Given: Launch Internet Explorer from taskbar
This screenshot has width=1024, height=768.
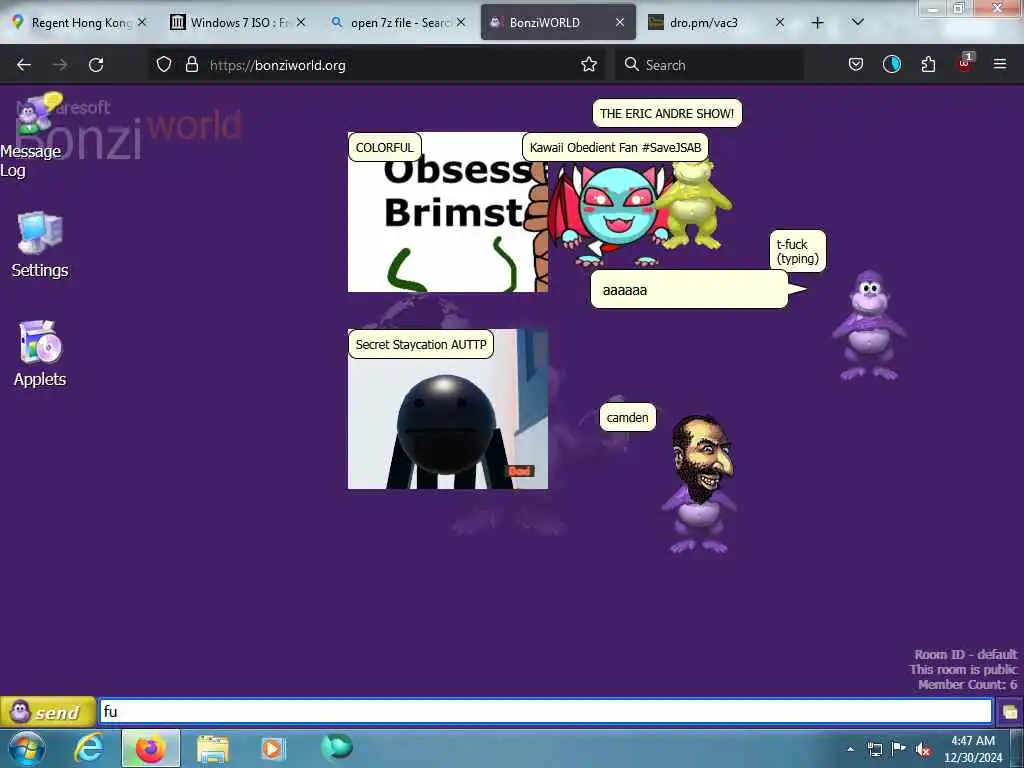Looking at the screenshot, I should tap(89, 748).
